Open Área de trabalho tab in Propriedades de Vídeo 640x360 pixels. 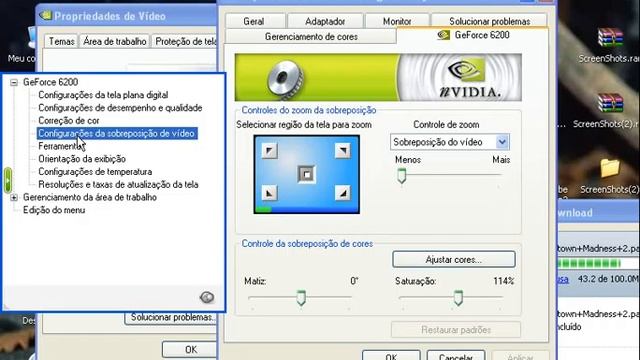[x=115, y=41]
